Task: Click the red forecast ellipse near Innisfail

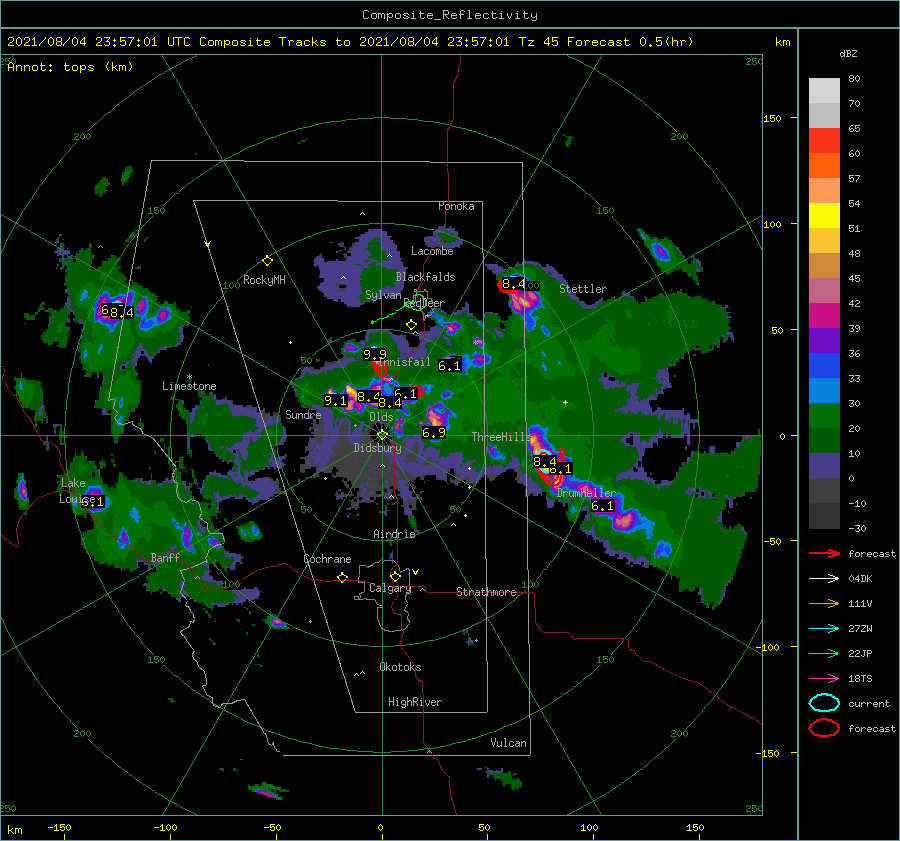Action: pos(379,367)
